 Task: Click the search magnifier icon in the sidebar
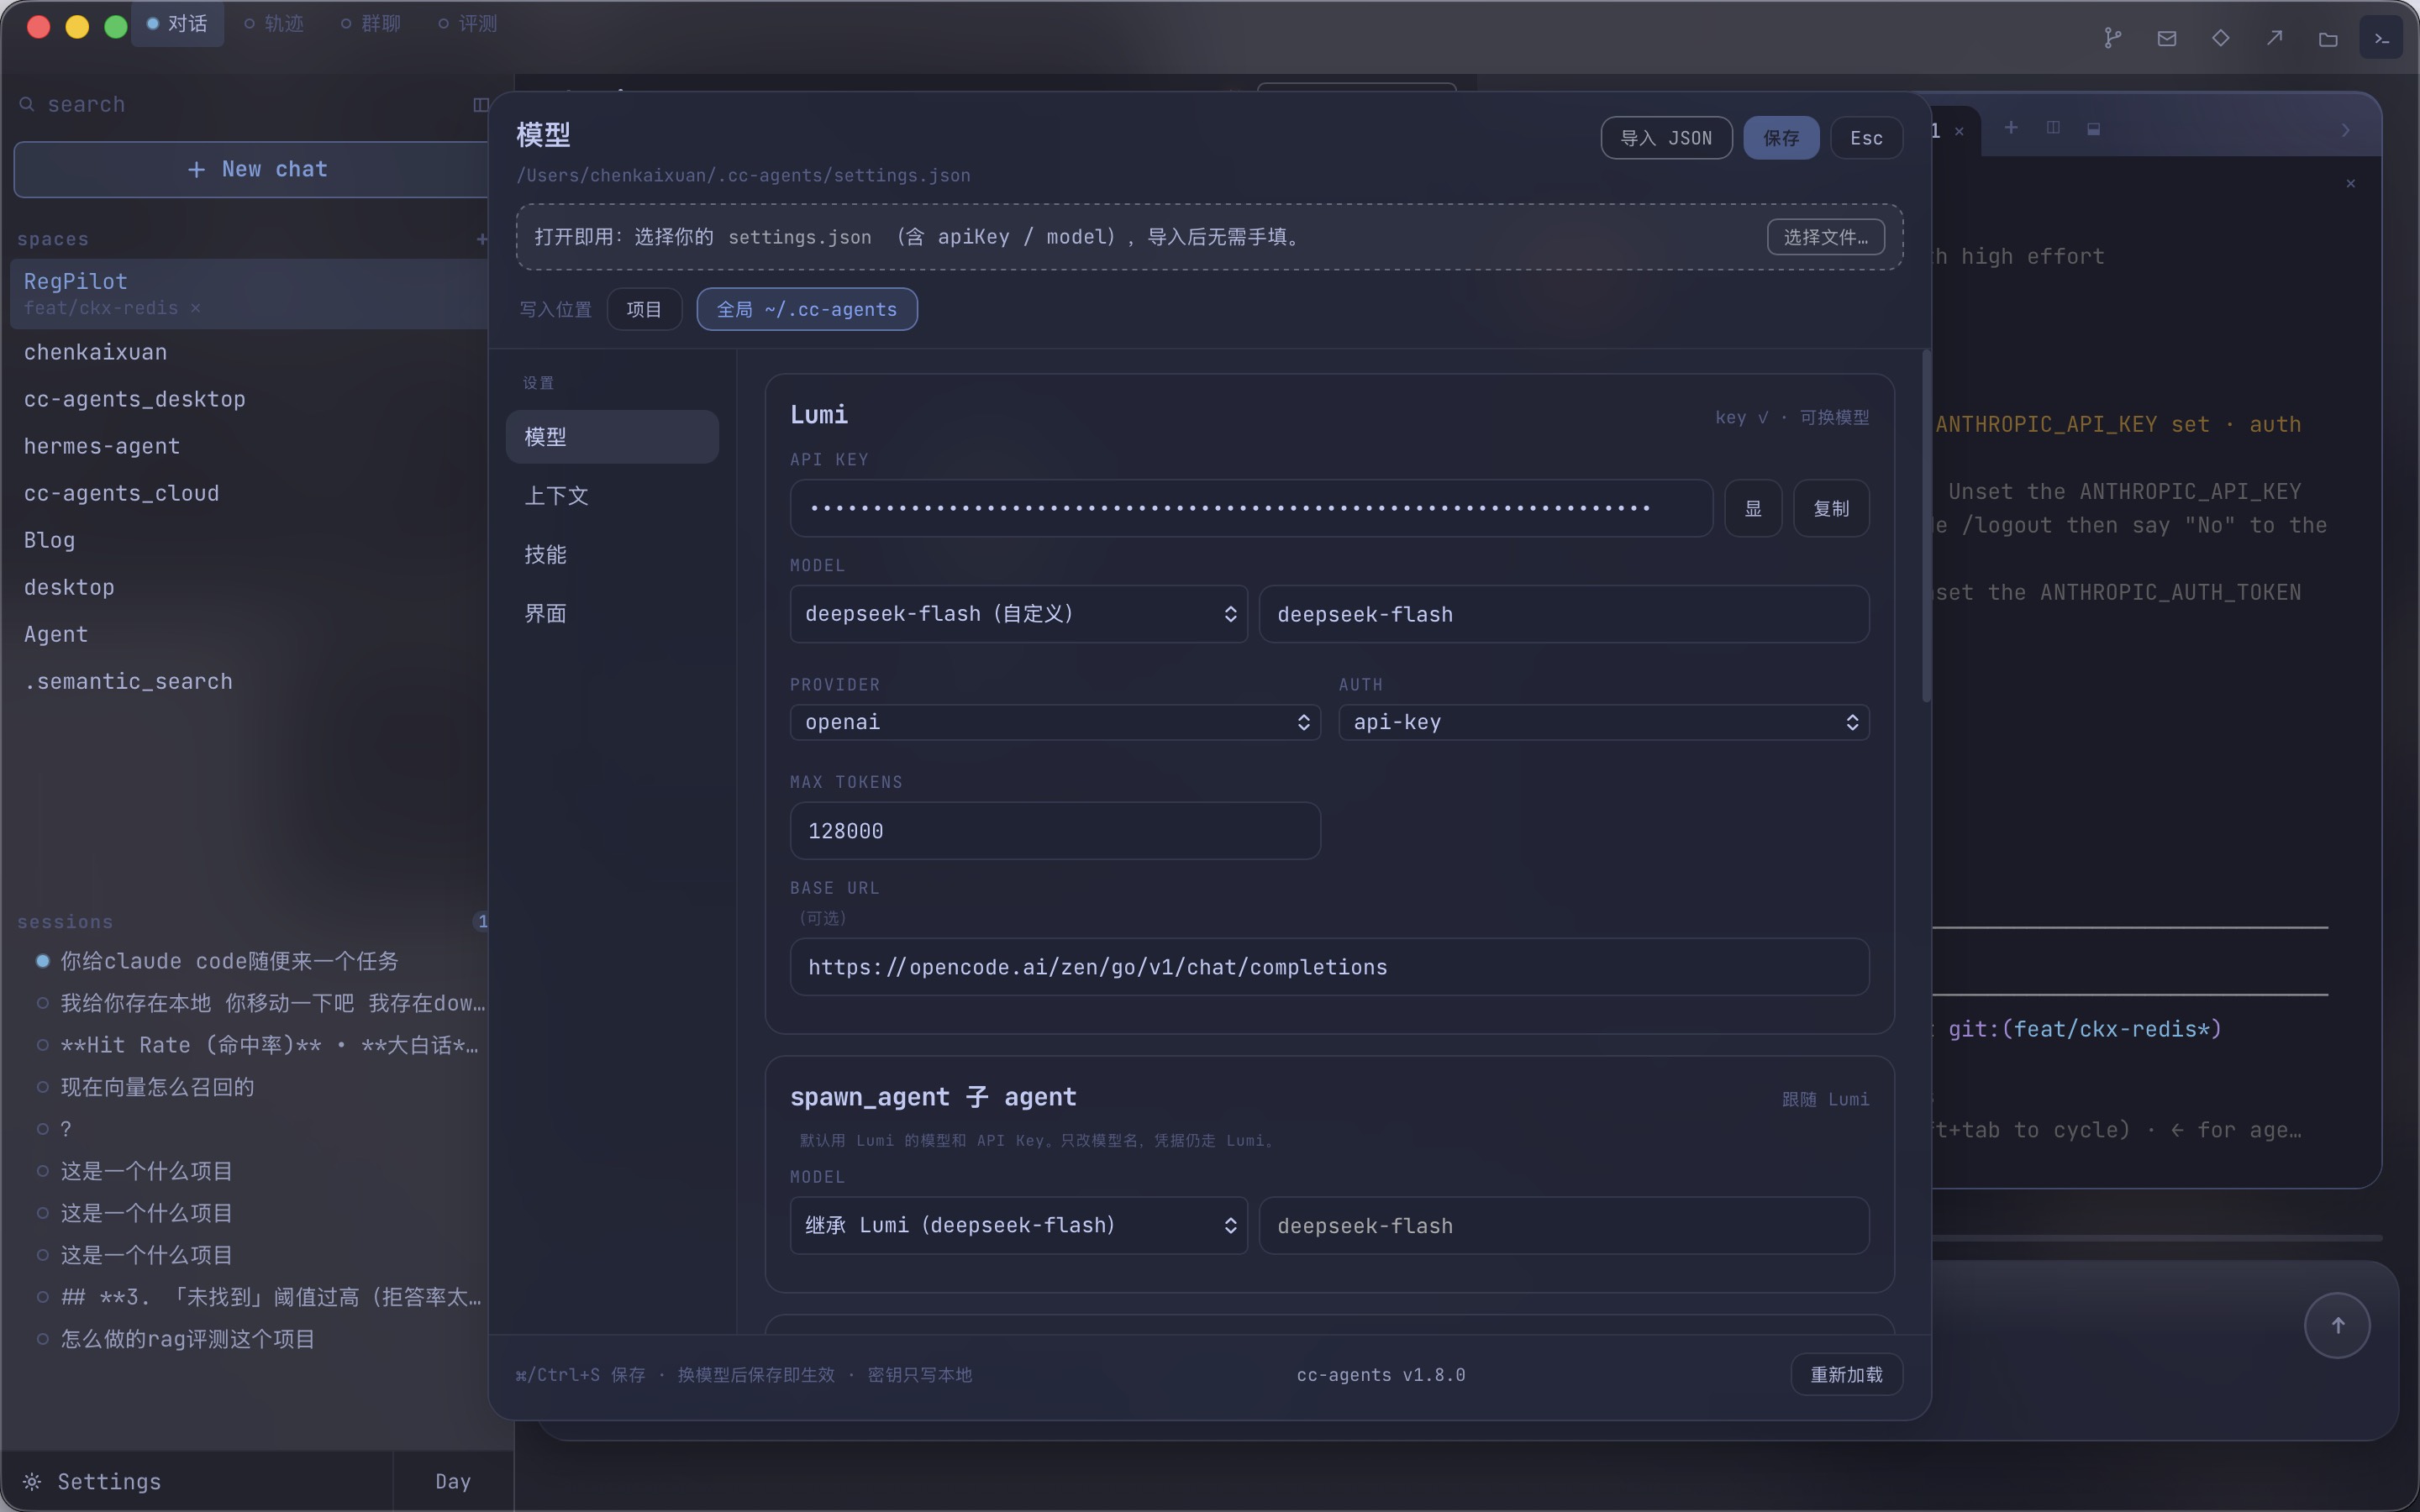click(27, 104)
